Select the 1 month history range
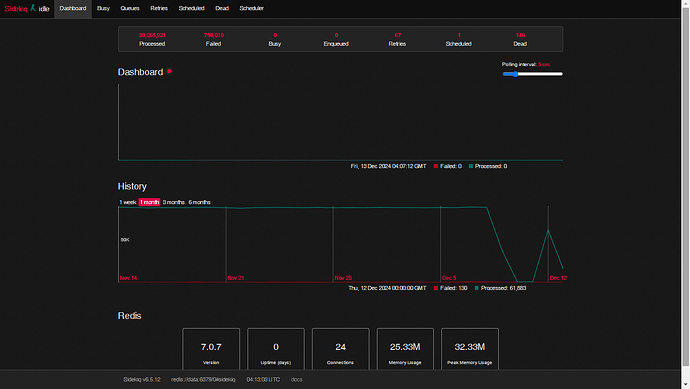The width and height of the screenshot is (690, 389). coord(149,202)
